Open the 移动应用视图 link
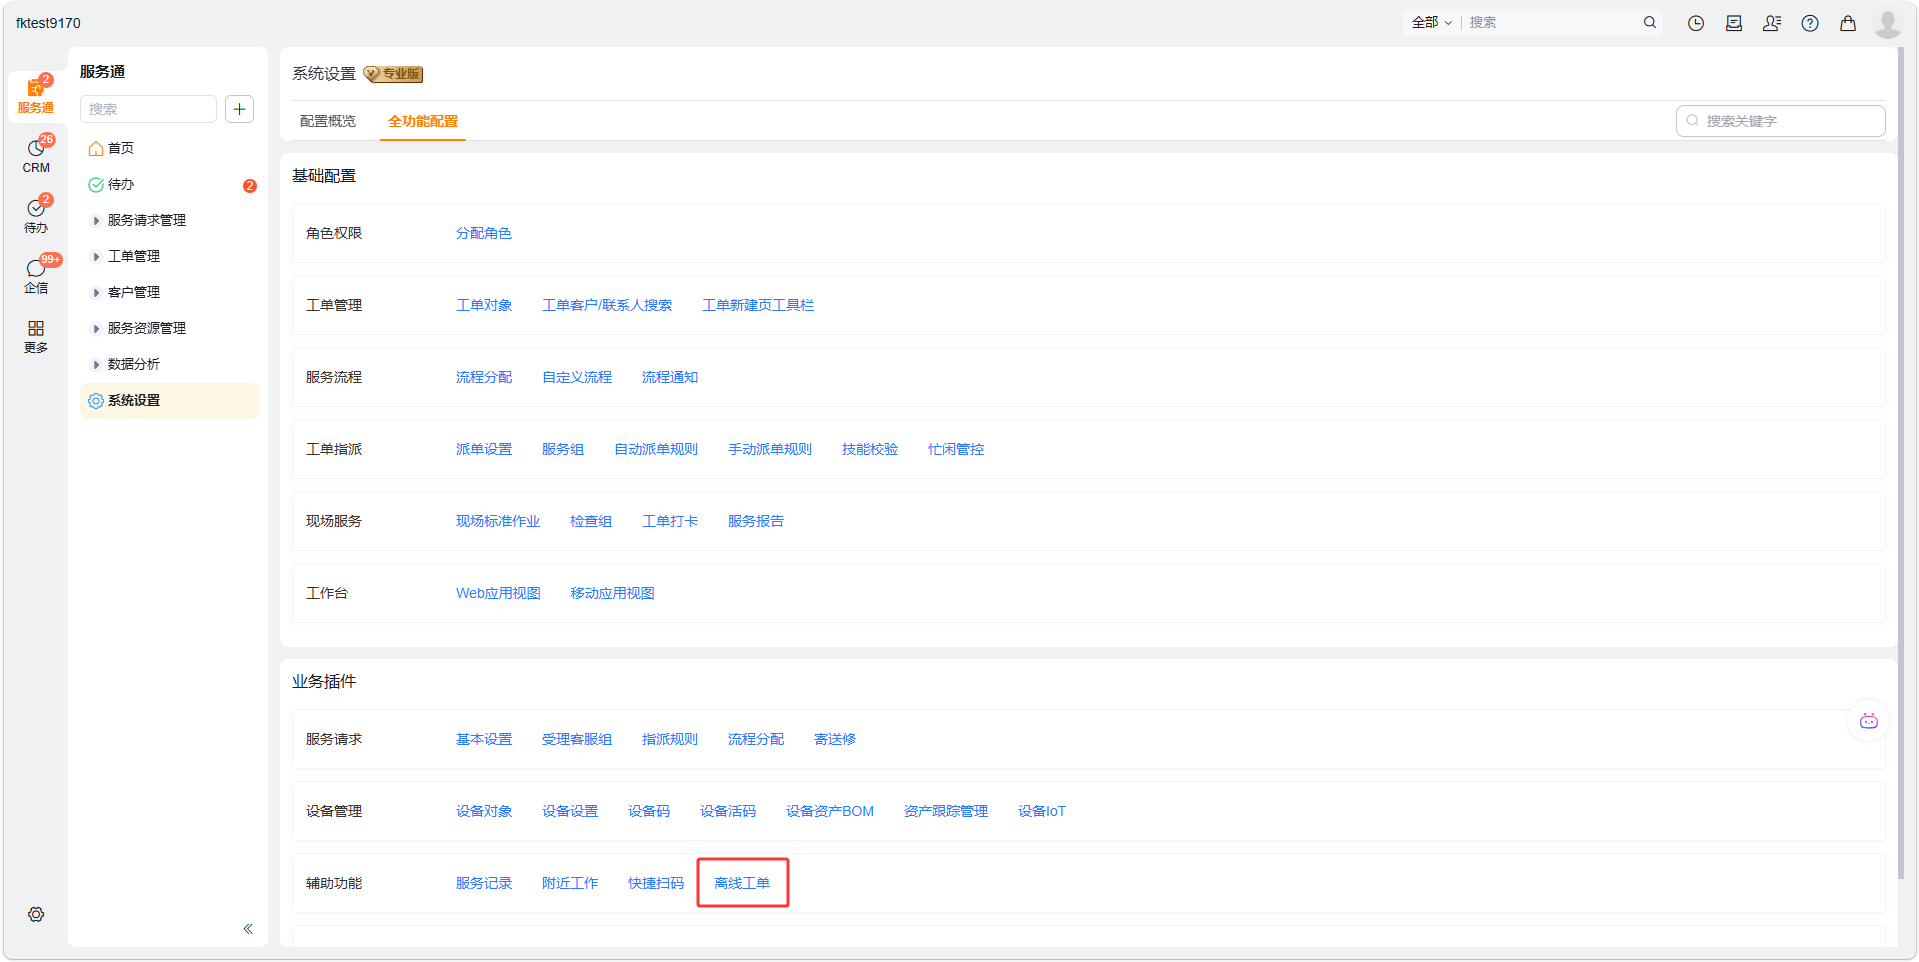Viewport: 1919px width, 962px height. coord(612,593)
